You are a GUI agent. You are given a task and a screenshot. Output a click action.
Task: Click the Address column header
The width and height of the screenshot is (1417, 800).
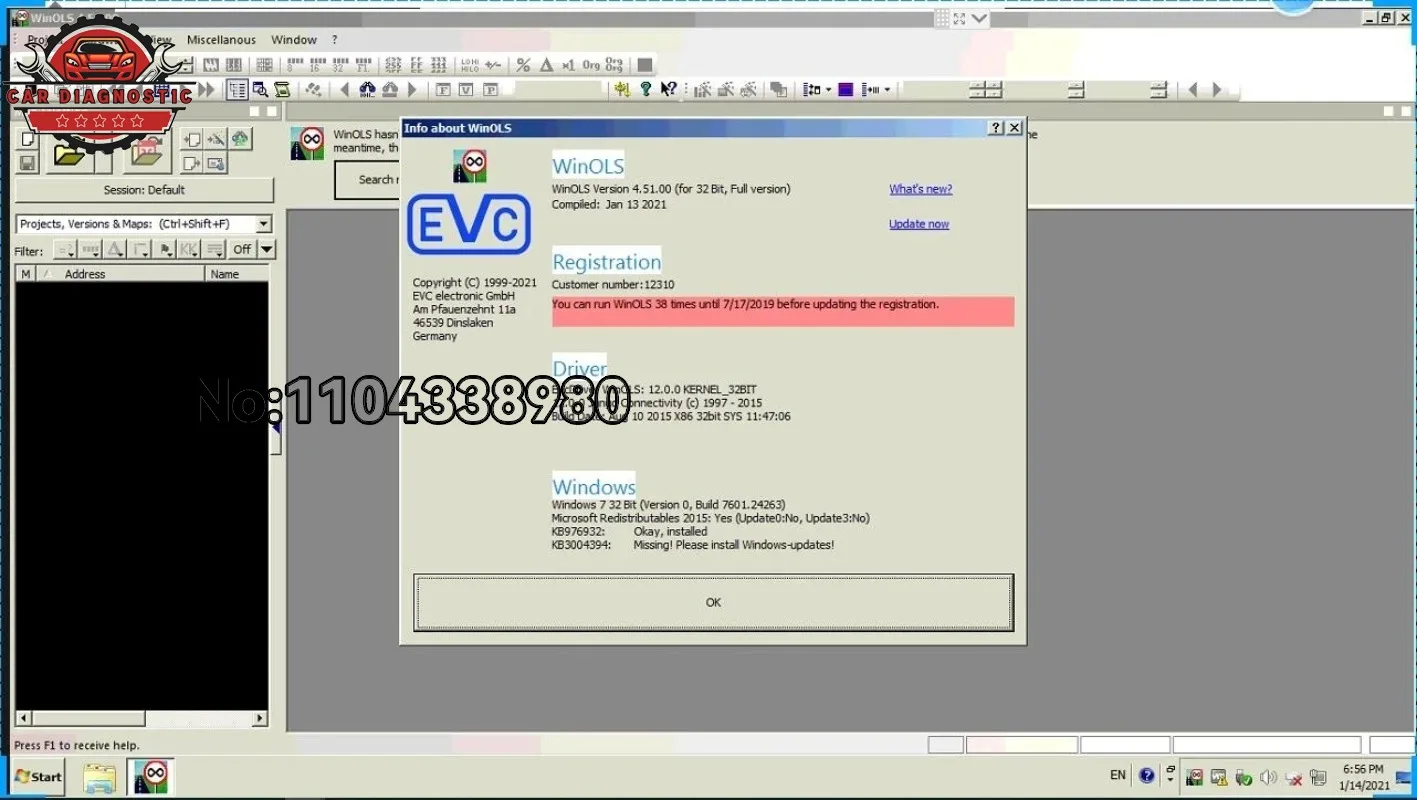[120, 274]
